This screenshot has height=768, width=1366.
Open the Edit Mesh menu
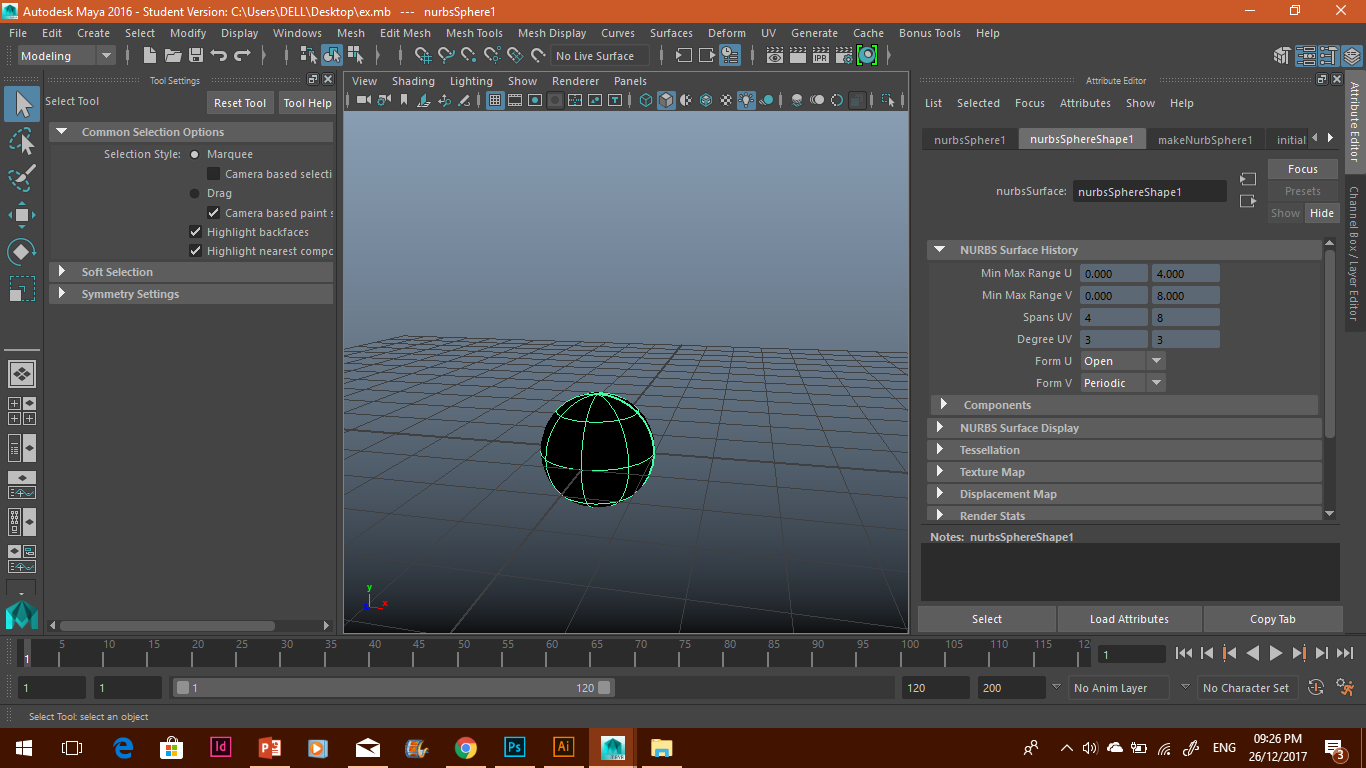coord(405,33)
